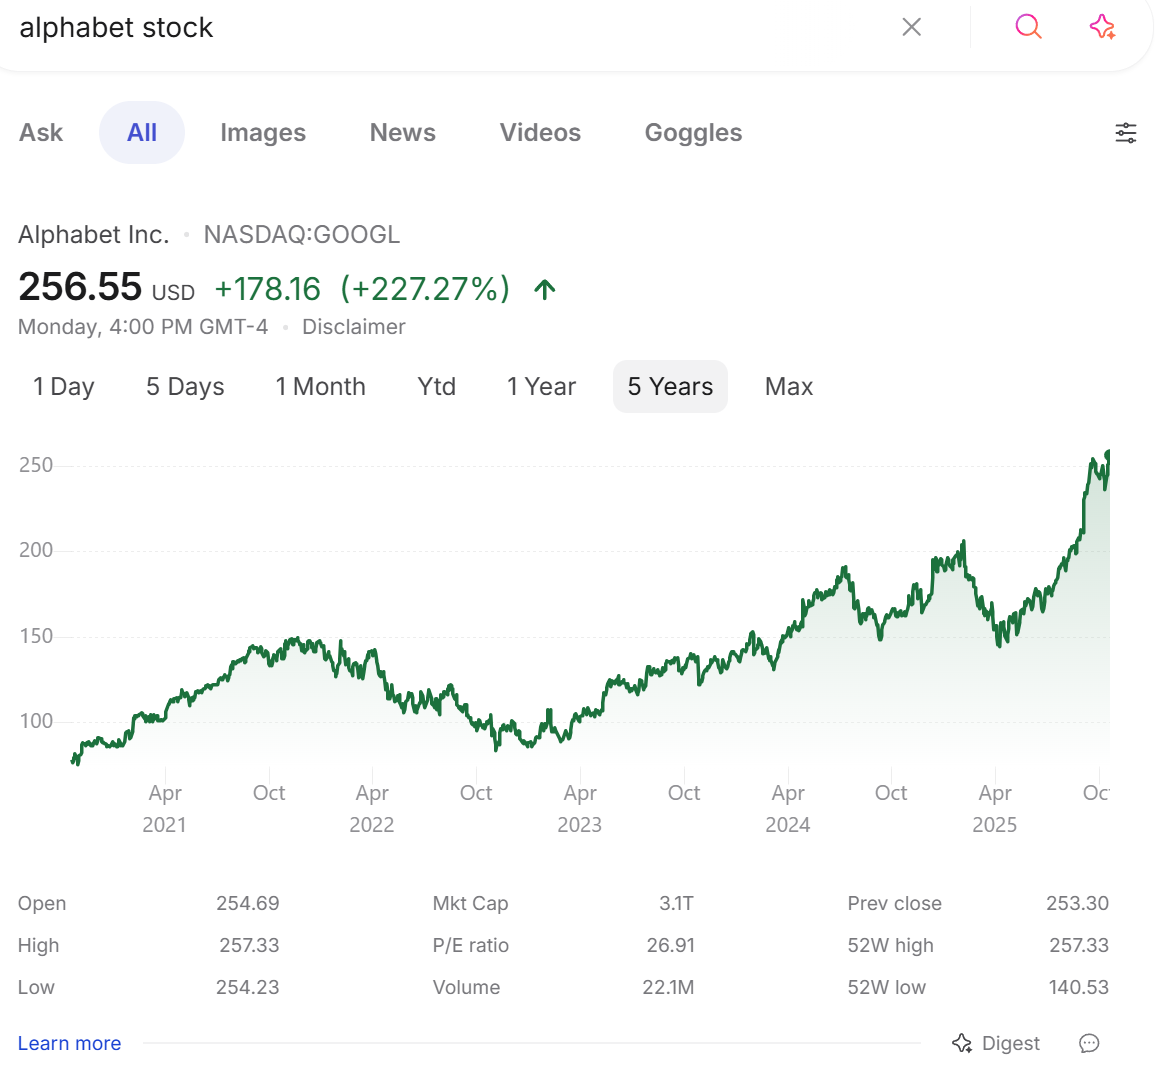The height and width of the screenshot is (1090, 1155).
Task: Show the 1 Month chart range
Action: [x=321, y=387]
